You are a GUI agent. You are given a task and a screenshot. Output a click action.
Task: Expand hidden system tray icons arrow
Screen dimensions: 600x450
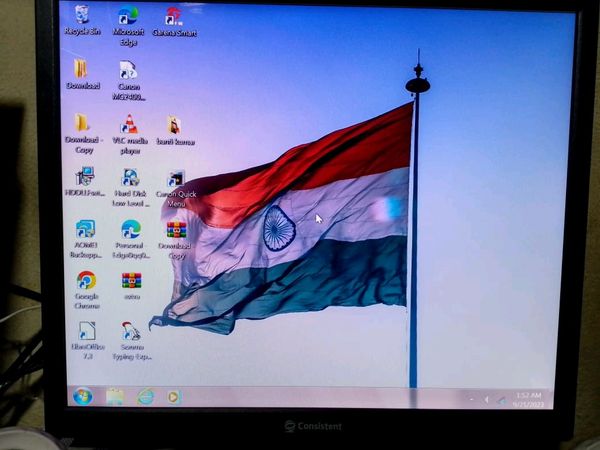472,400
